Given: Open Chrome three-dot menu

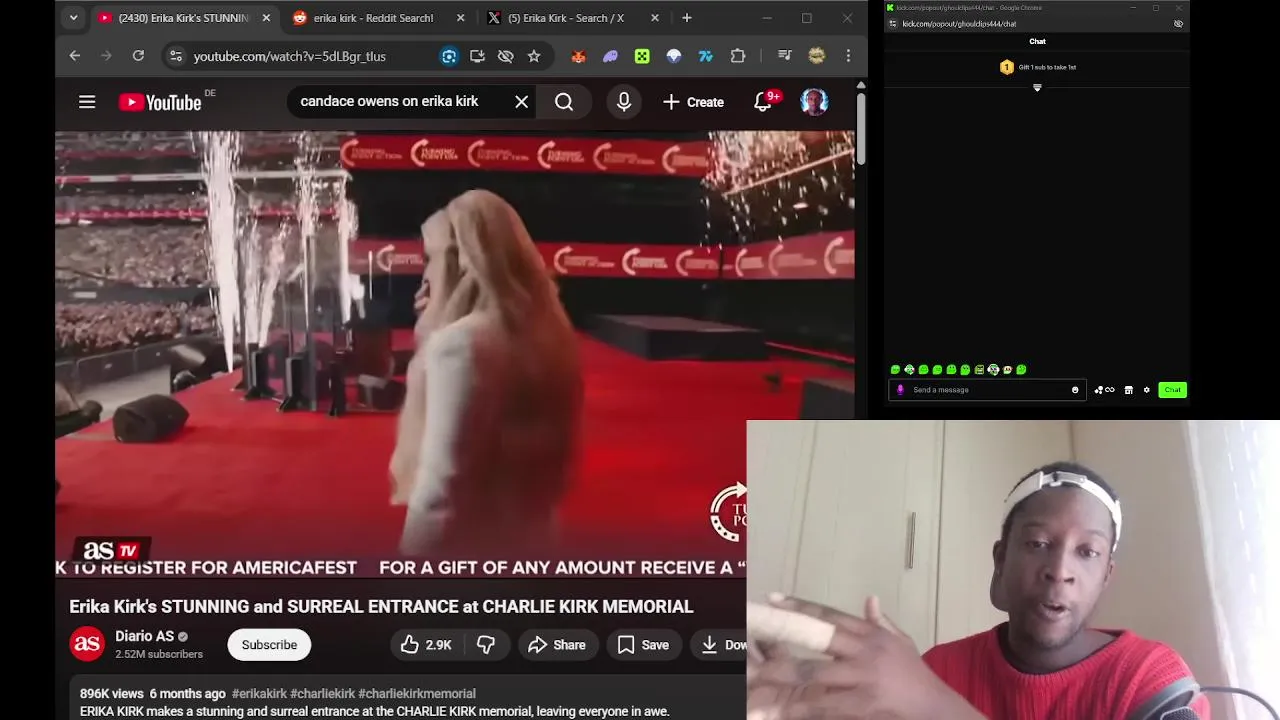Looking at the screenshot, I should coord(848,56).
